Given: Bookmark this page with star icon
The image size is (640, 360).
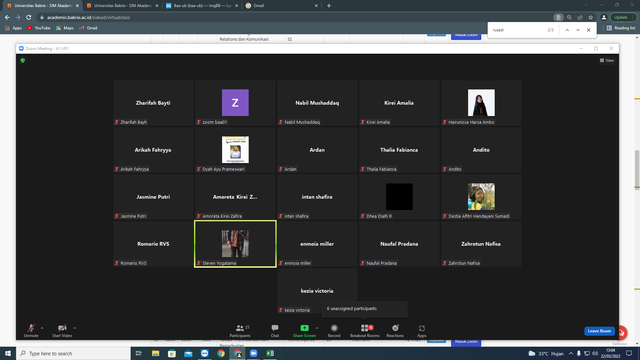Looking at the screenshot, I should click(591, 18).
